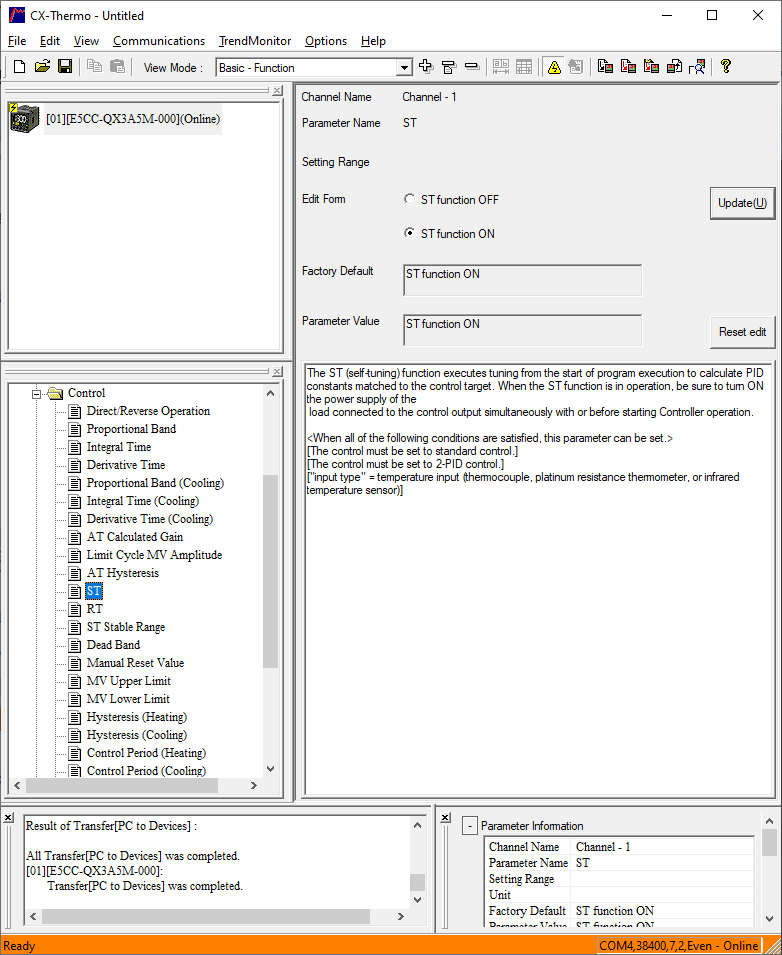Image resolution: width=782 pixels, height=955 pixels.
Task: Click the second red transfer toolbar icon
Action: click(628, 67)
